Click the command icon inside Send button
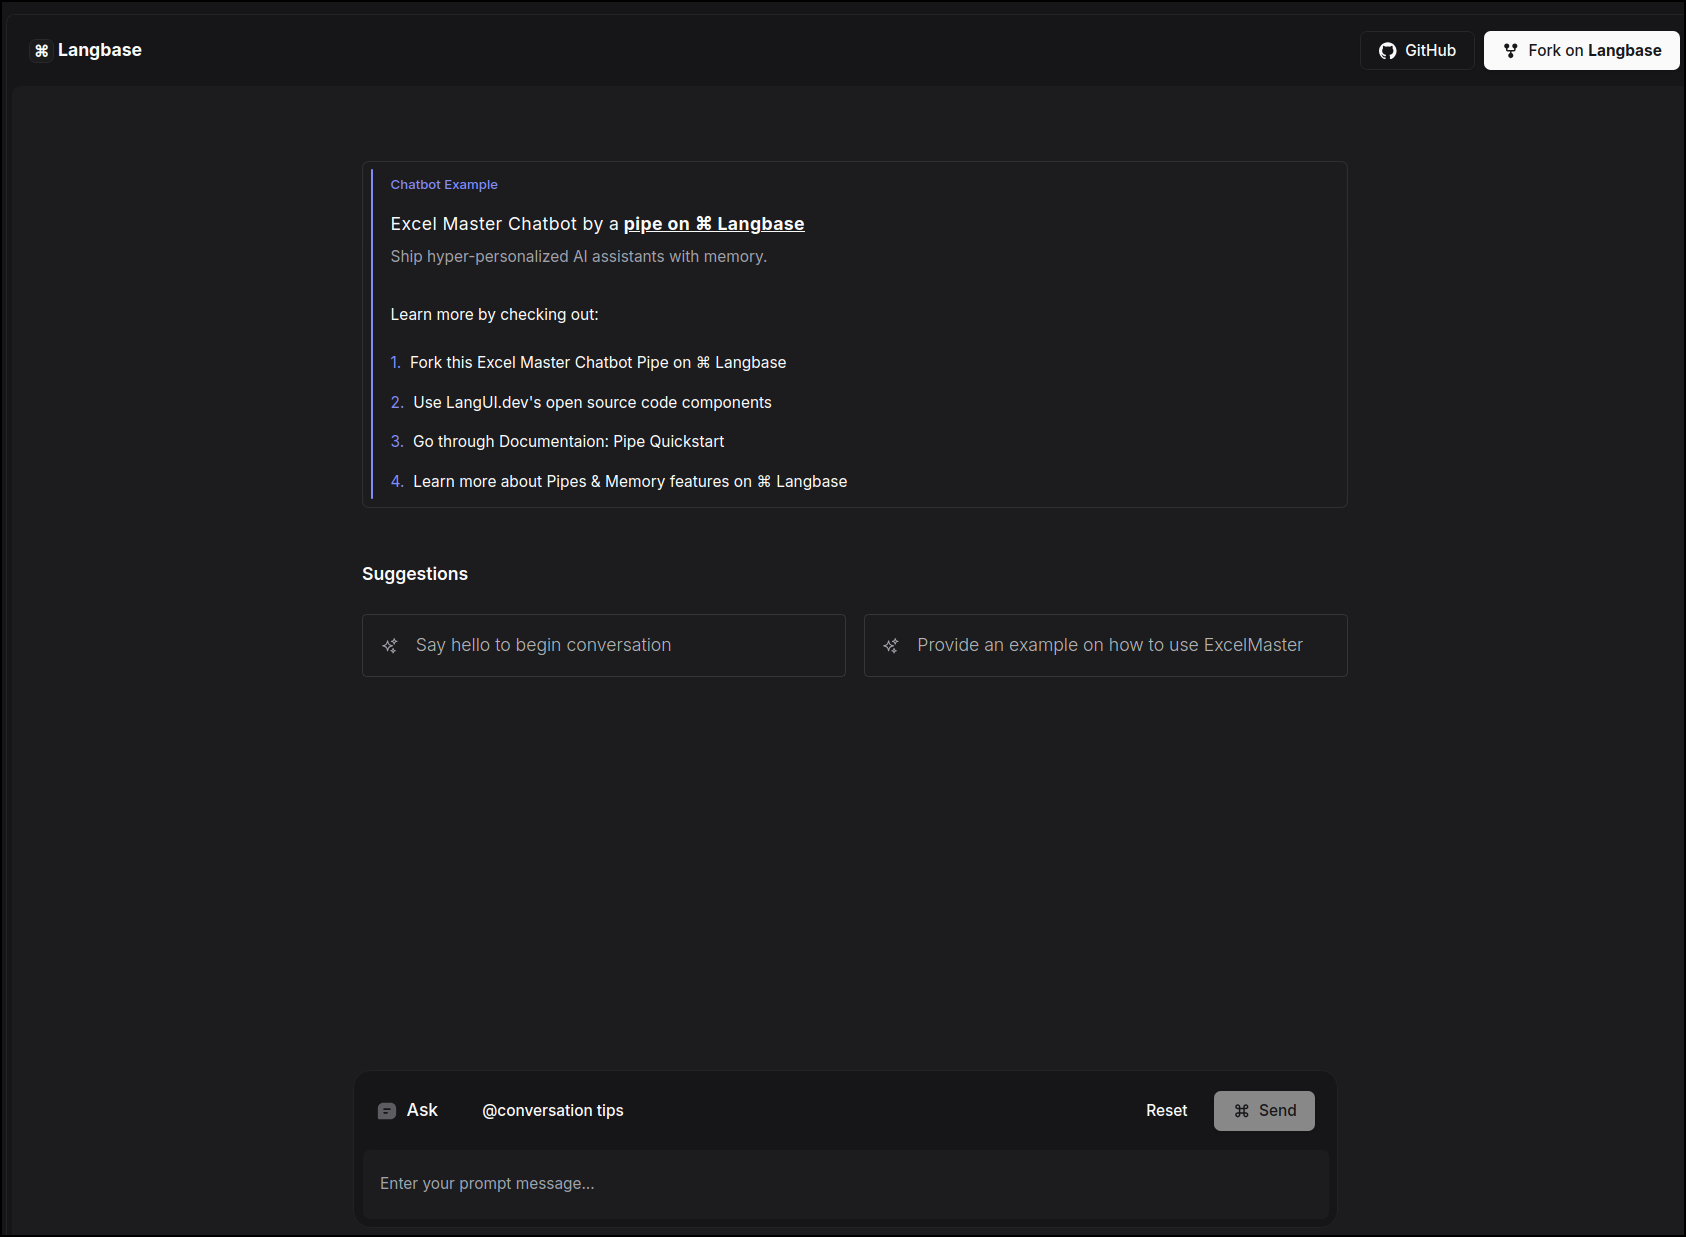 click(x=1242, y=1111)
